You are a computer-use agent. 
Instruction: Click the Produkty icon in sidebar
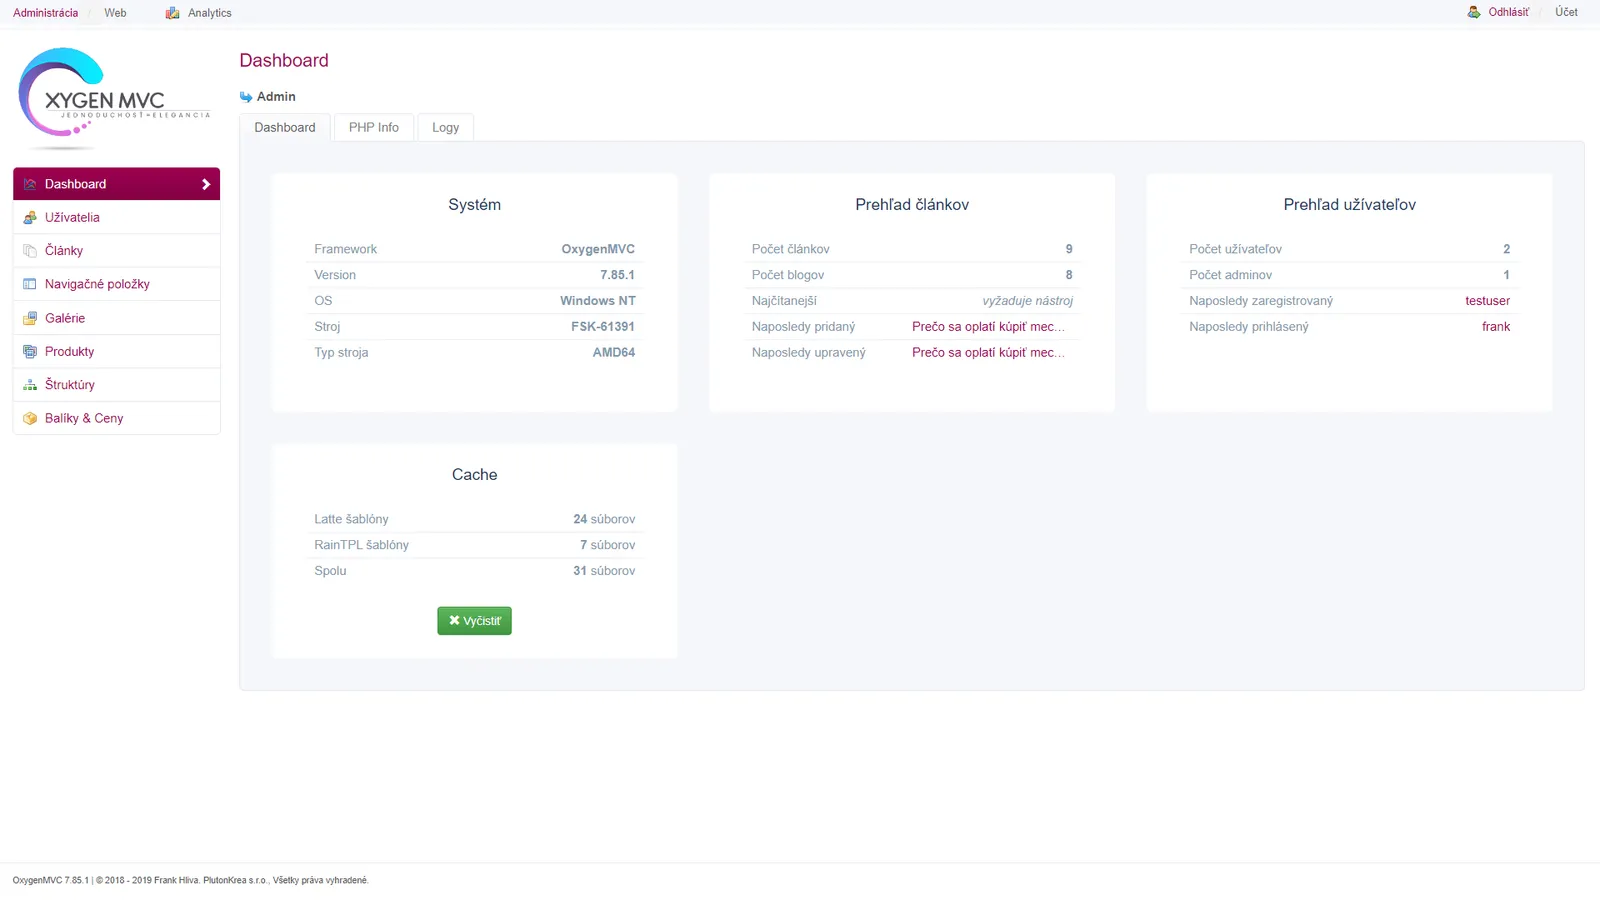30,352
